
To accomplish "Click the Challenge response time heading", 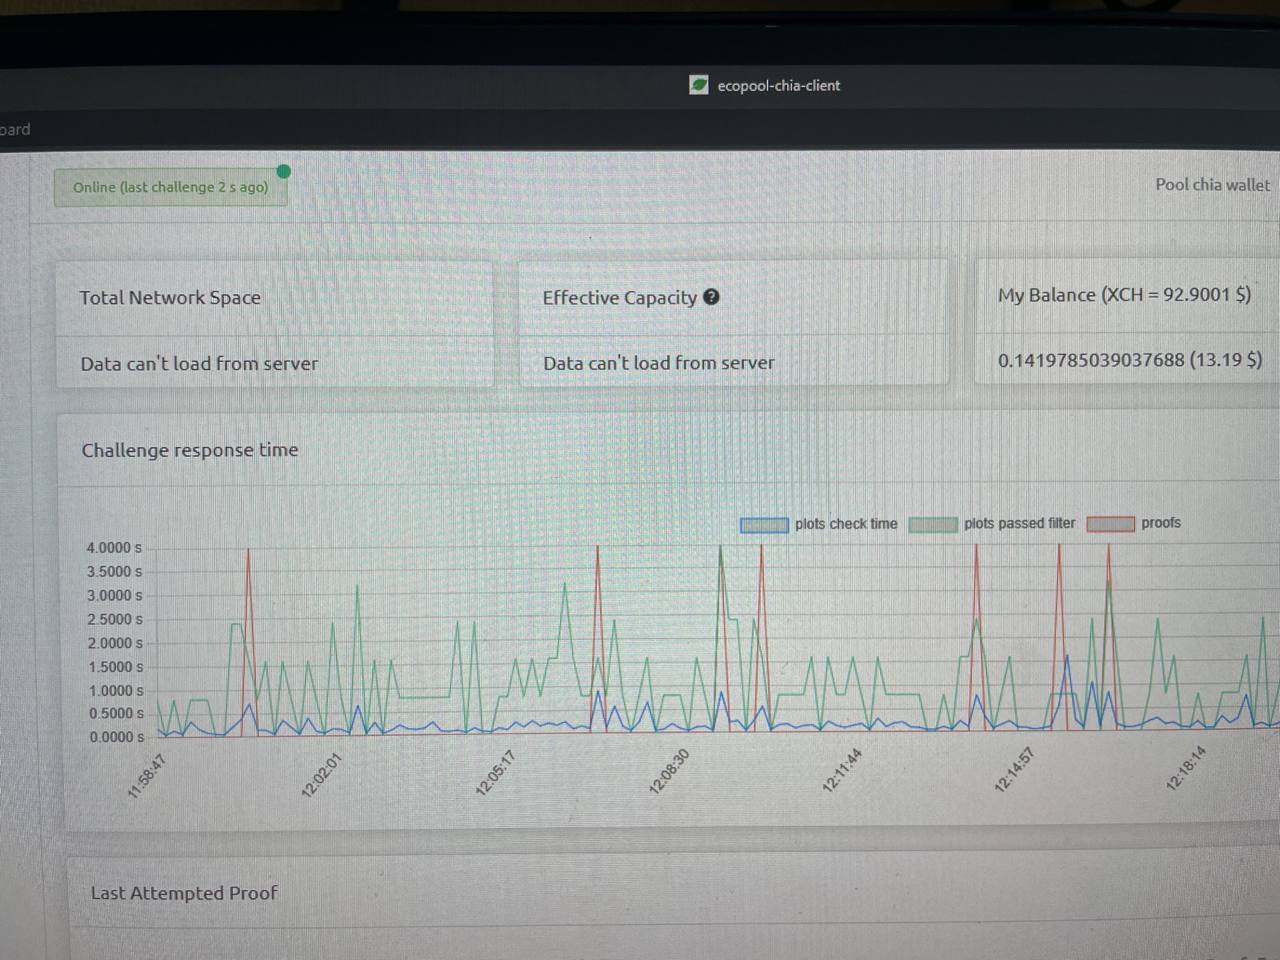I will pos(190,450).
